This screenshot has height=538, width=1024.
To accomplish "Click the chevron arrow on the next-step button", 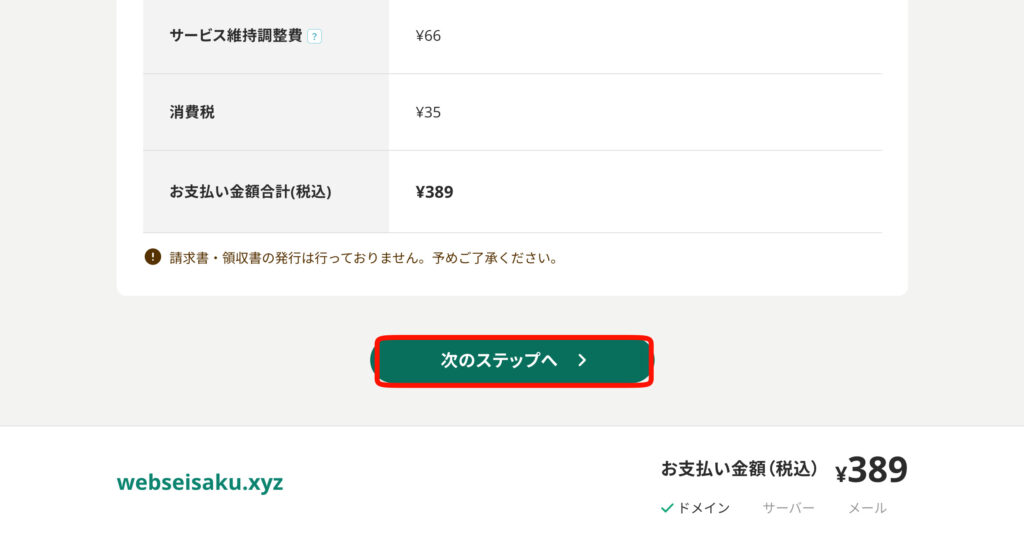I will [x=582, y=360].
